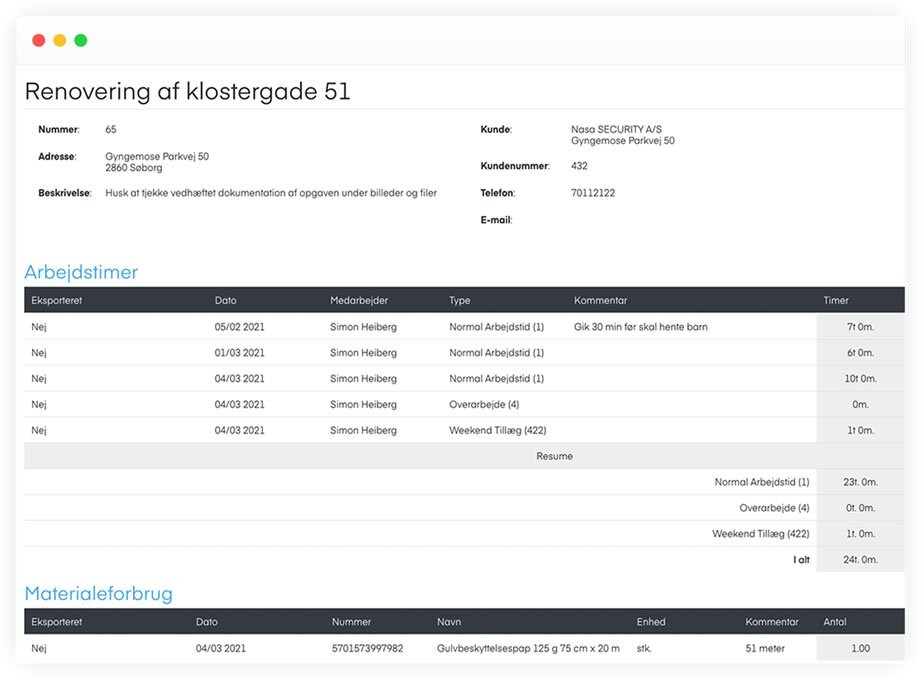Click the green maximize window button
Screen dimensions: 921x679
coord(81,41)
